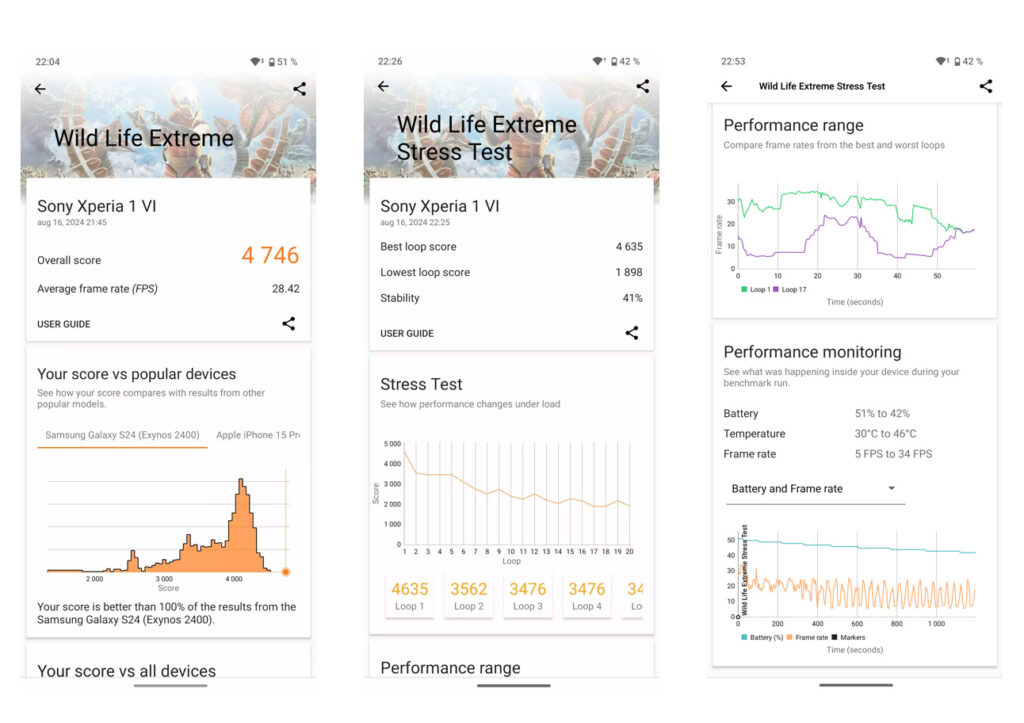This screenshot has height=723, width=1024.
Task: Share the card showing Stability 41%
Action: (x=631, y=333)
